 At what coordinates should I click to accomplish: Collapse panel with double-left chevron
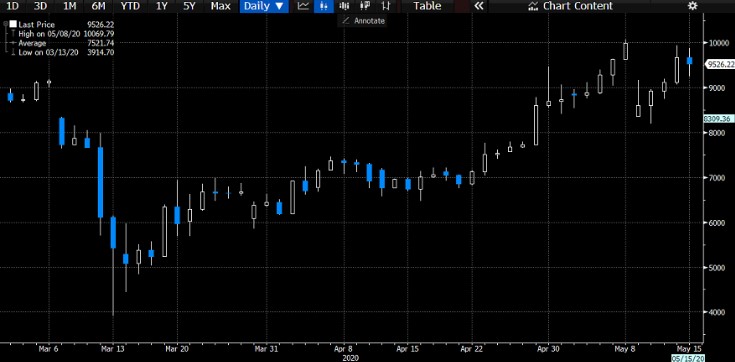478,6
